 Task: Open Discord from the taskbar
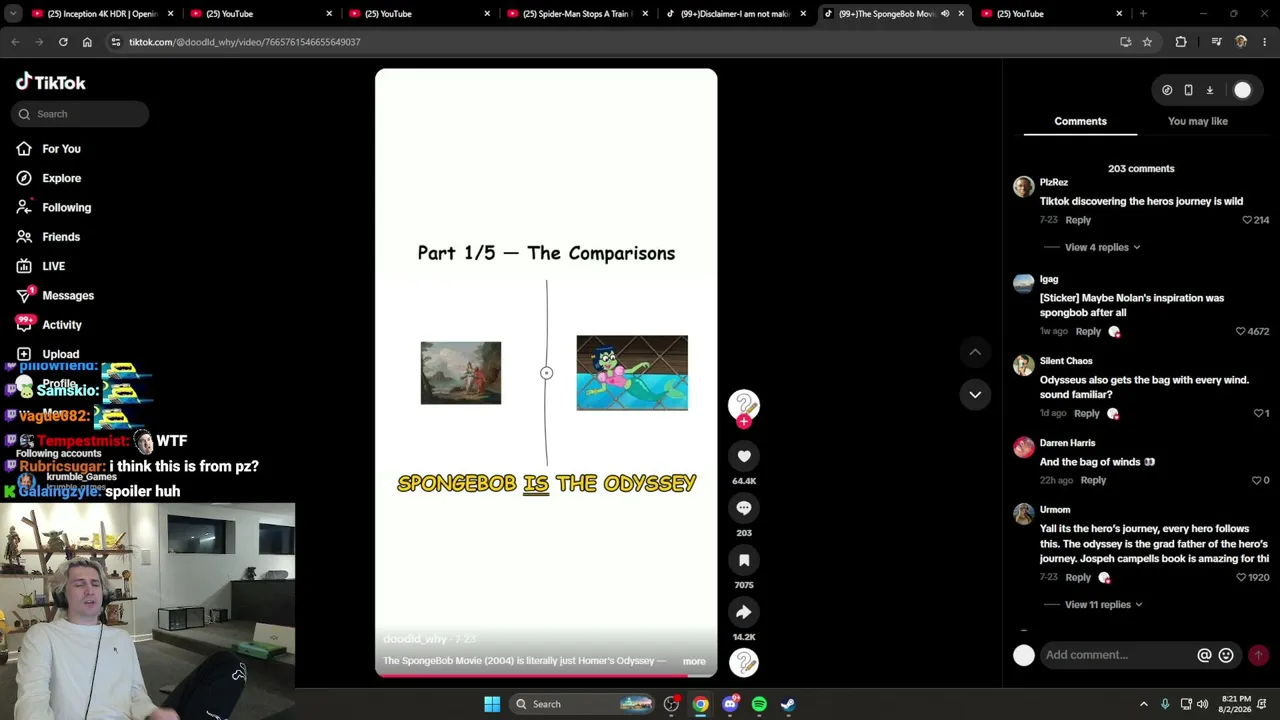point(730,704)
